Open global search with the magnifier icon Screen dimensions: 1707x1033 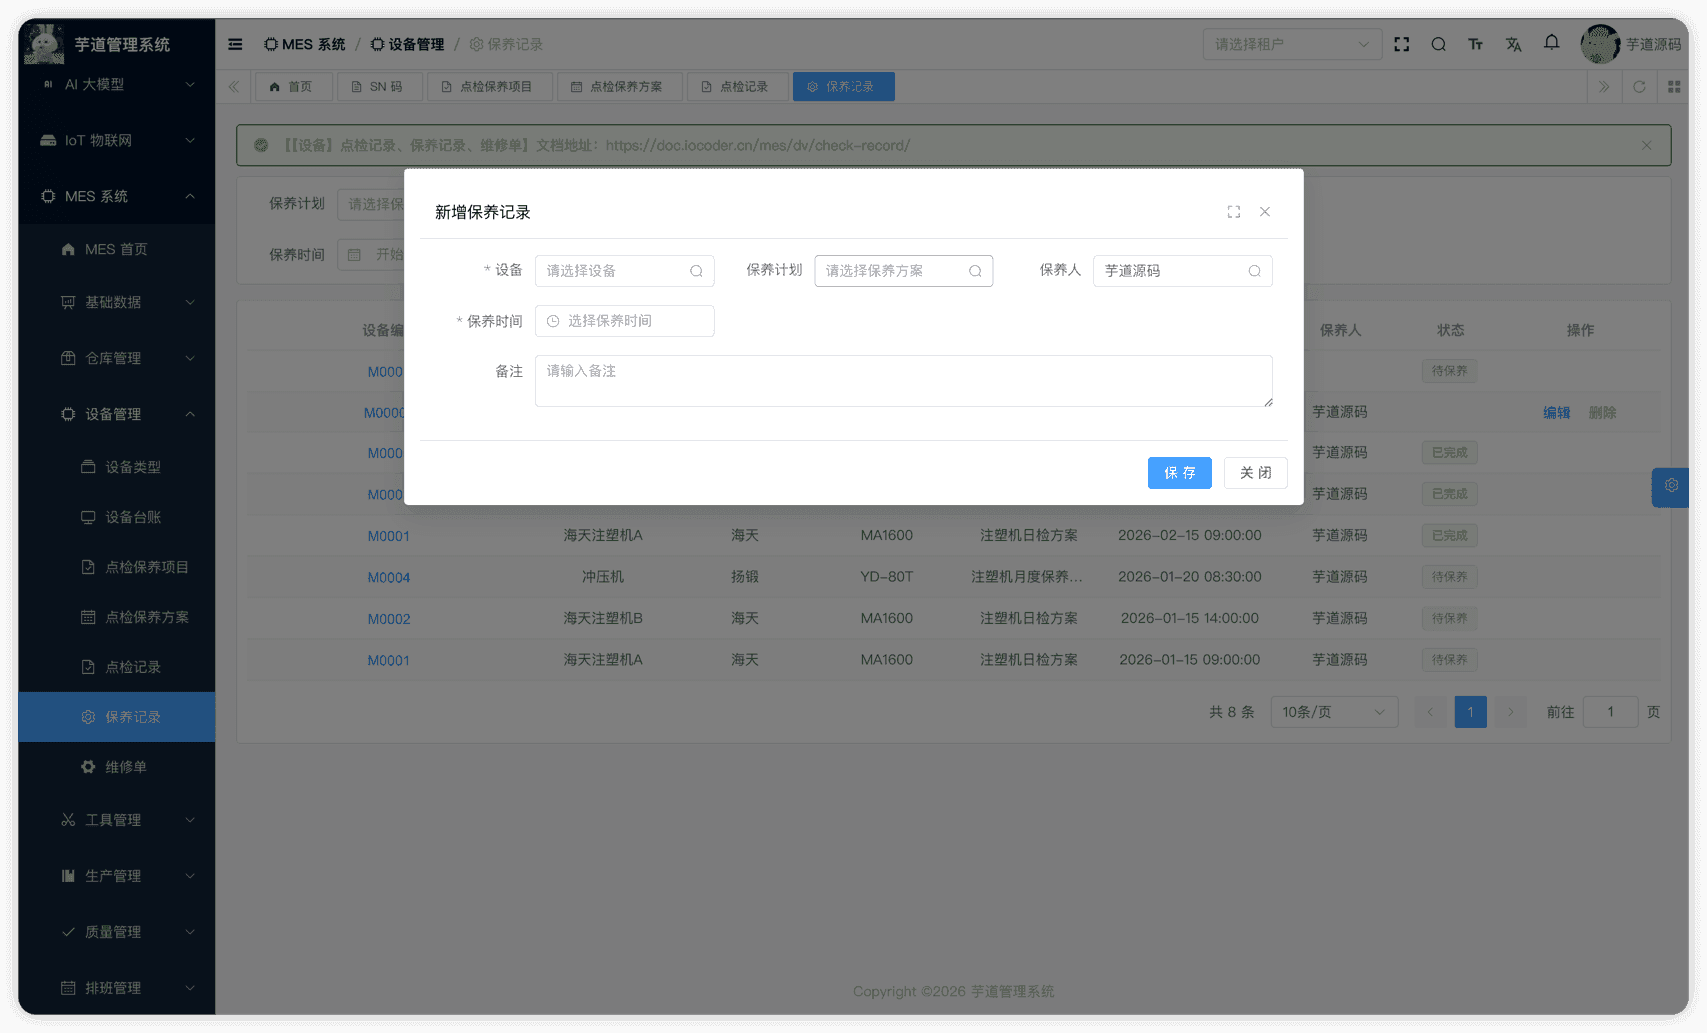(x=1438, y=44)
